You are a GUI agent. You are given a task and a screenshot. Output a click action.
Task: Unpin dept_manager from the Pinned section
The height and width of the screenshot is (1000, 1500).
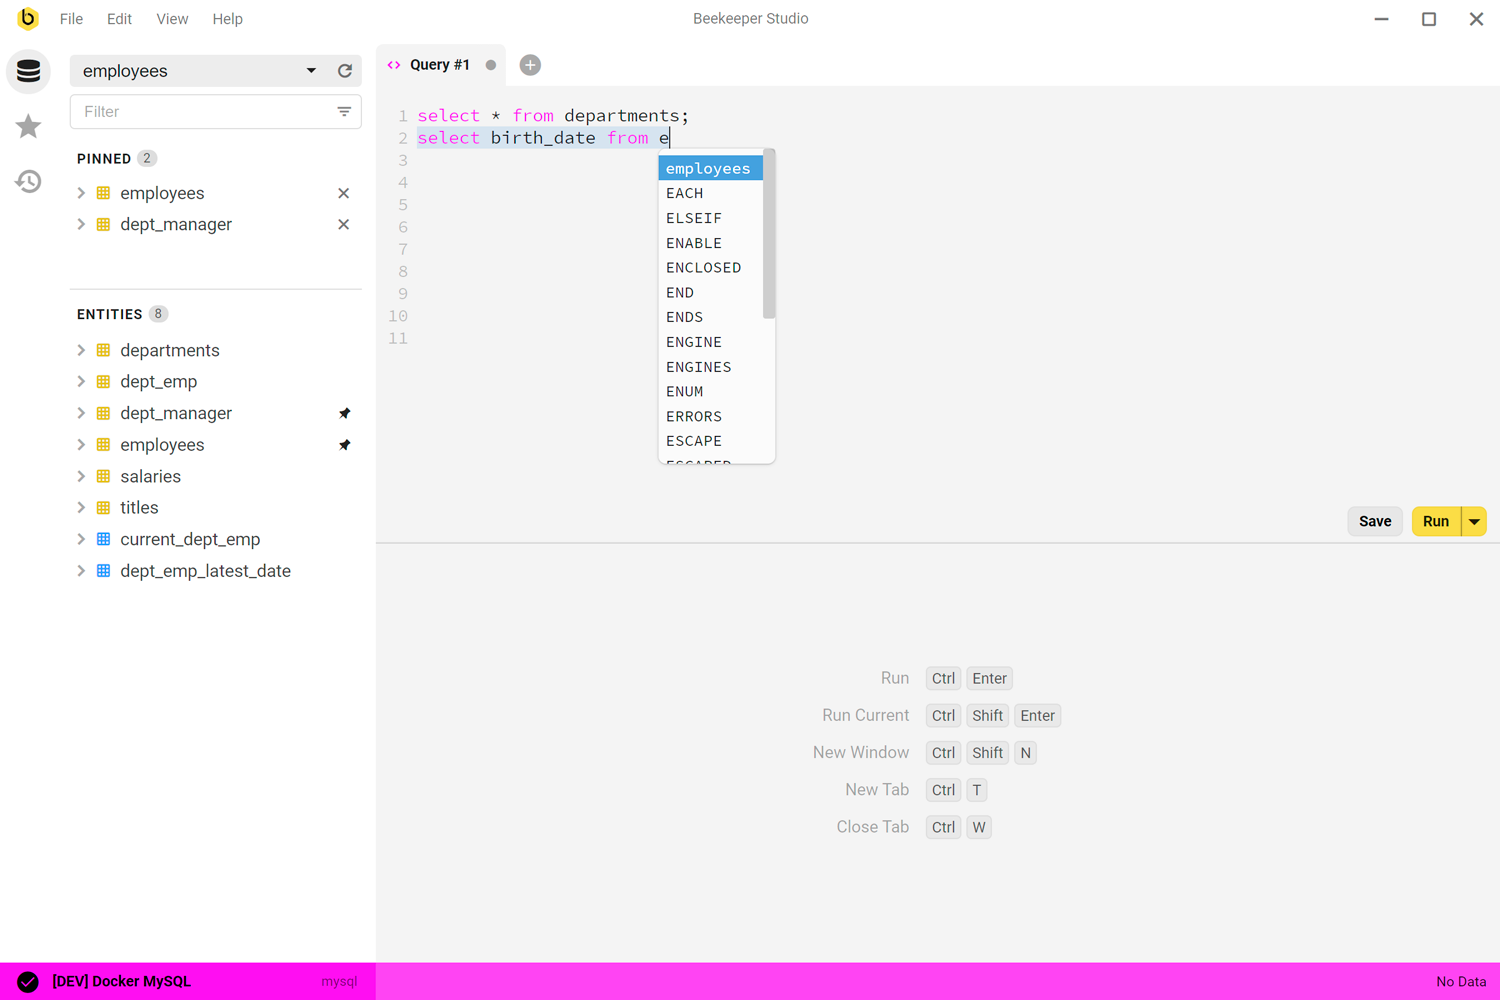343,224
